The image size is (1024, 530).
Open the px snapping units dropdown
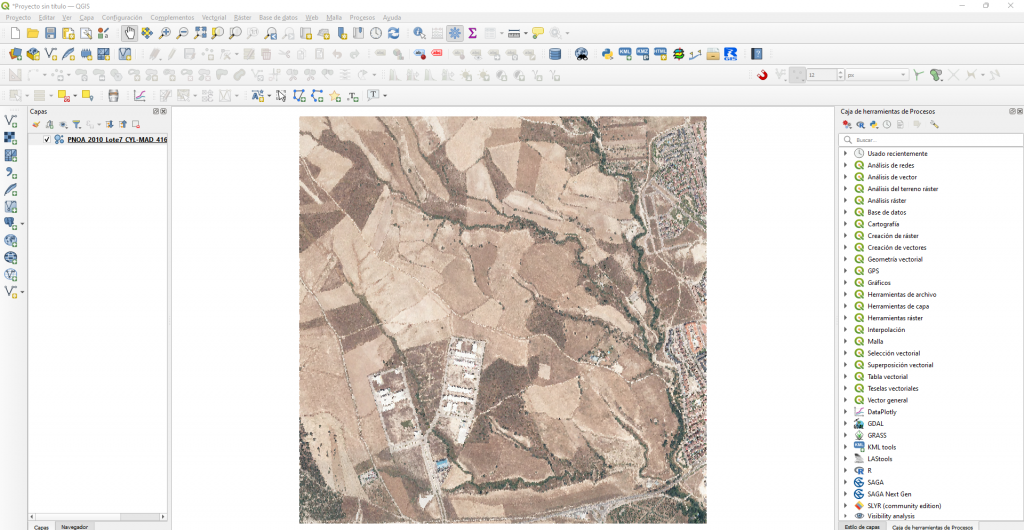tap(876, 75)
